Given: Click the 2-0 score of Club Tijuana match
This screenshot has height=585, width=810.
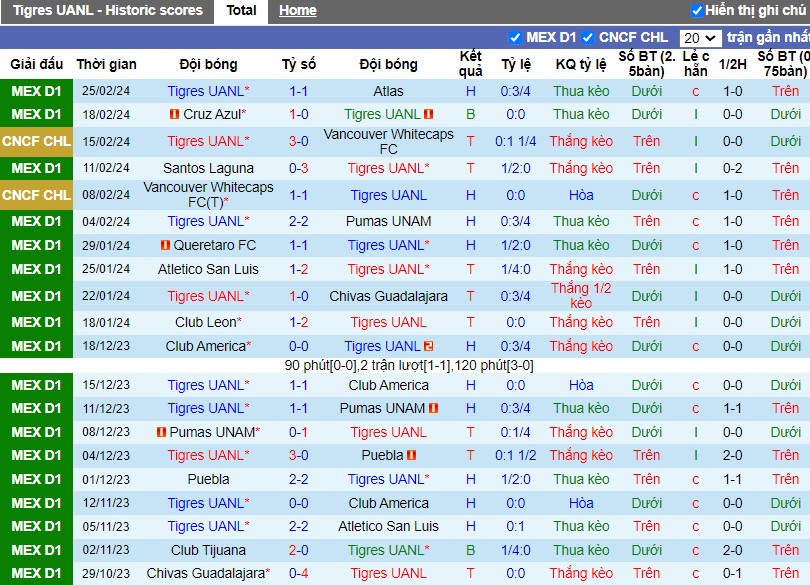Looking at the screenshot, I should pos(299,550).
